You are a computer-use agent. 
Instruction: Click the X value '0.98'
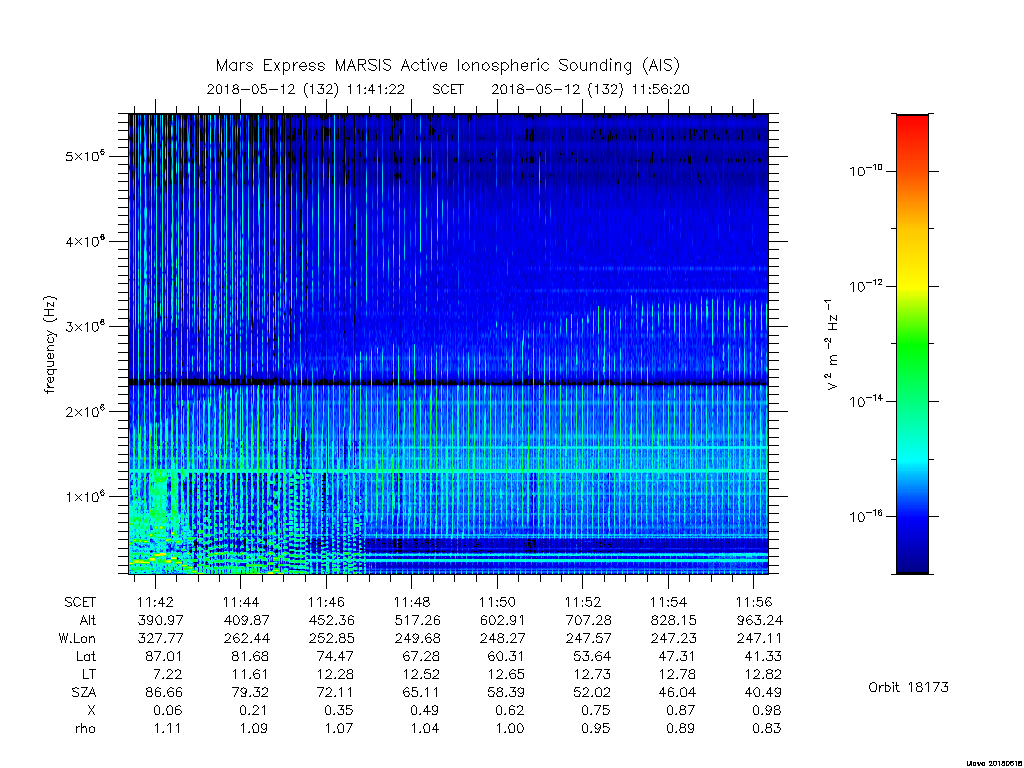[x=767, y=710]
